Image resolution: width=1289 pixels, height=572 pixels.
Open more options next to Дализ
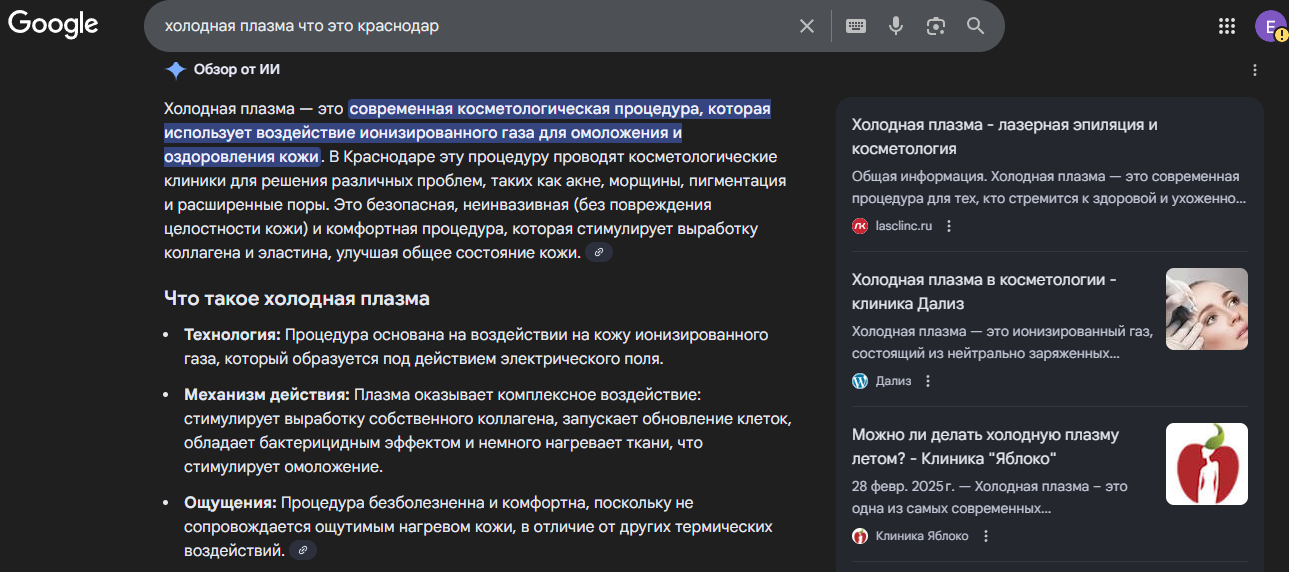pos(928,381)
